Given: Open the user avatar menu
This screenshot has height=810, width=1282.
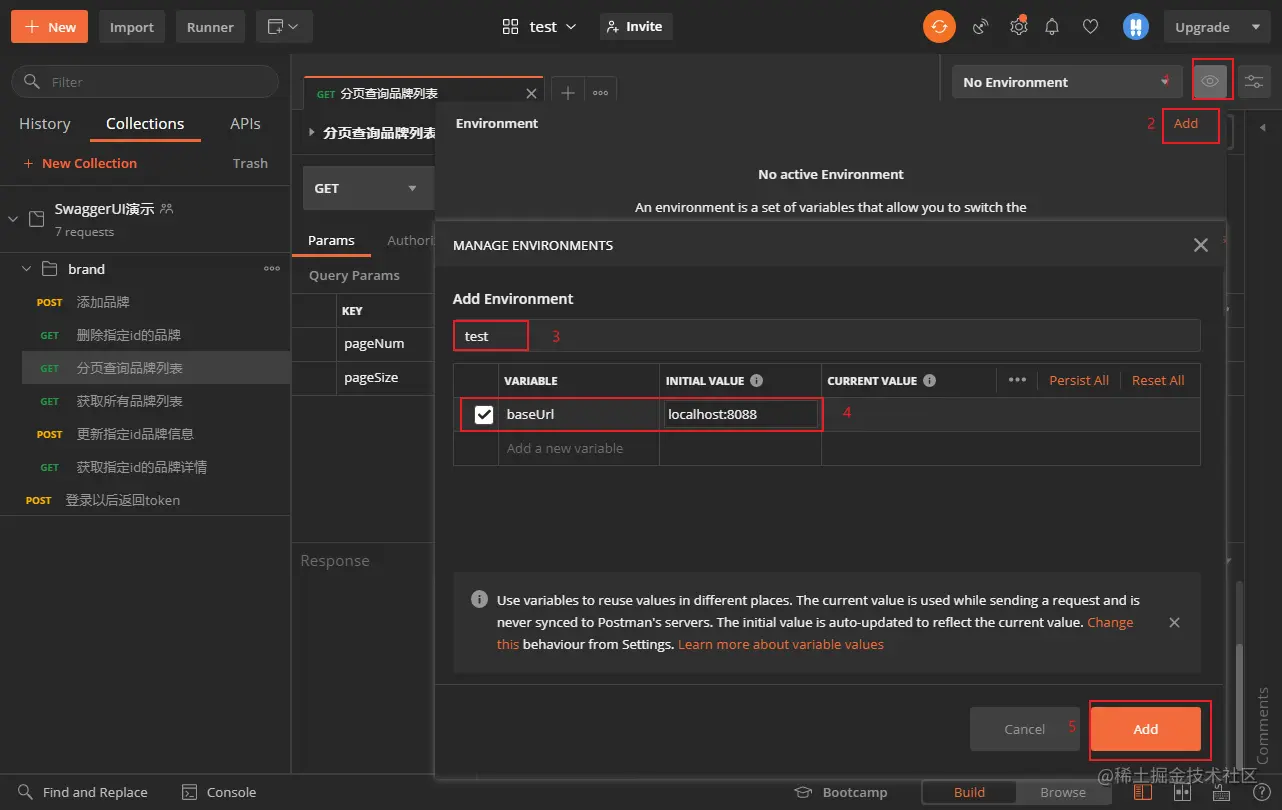Looking at the screenshot, I should tap(1135, 27).
